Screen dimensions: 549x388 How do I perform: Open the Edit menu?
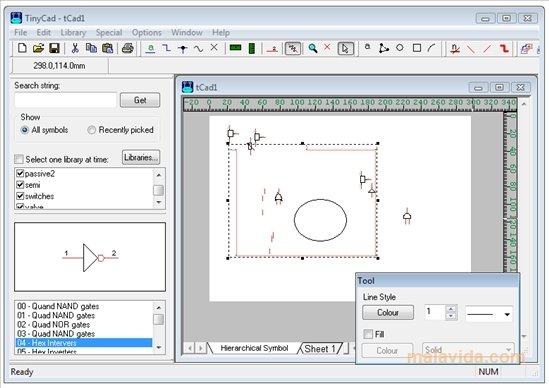coord(44,33)
